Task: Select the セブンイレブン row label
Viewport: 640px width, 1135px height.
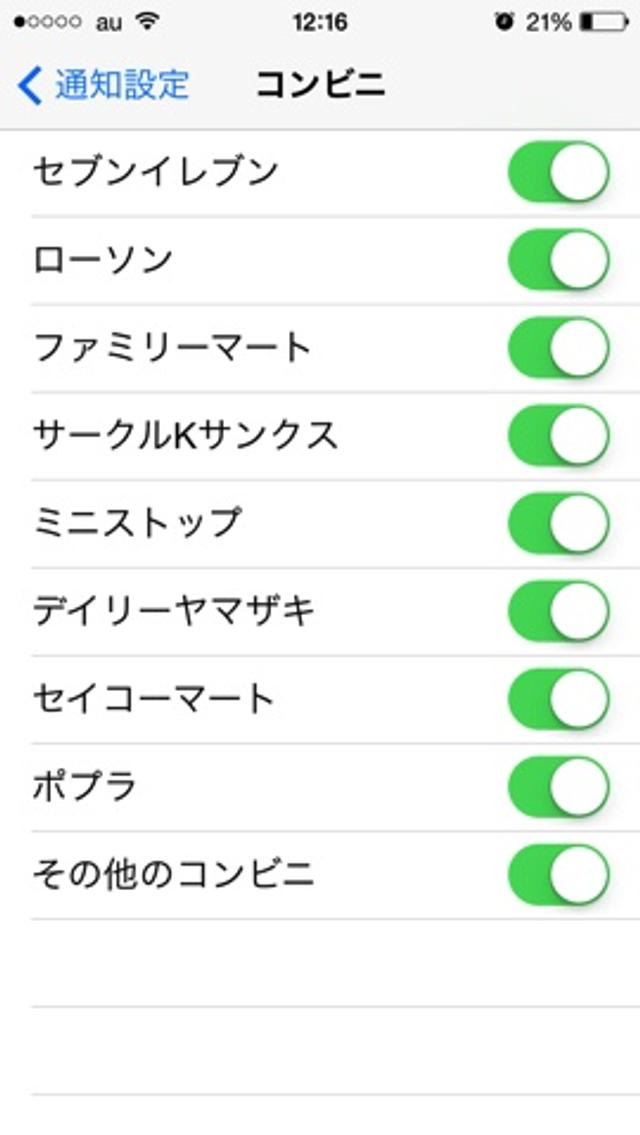Action: tap(155, 172)
